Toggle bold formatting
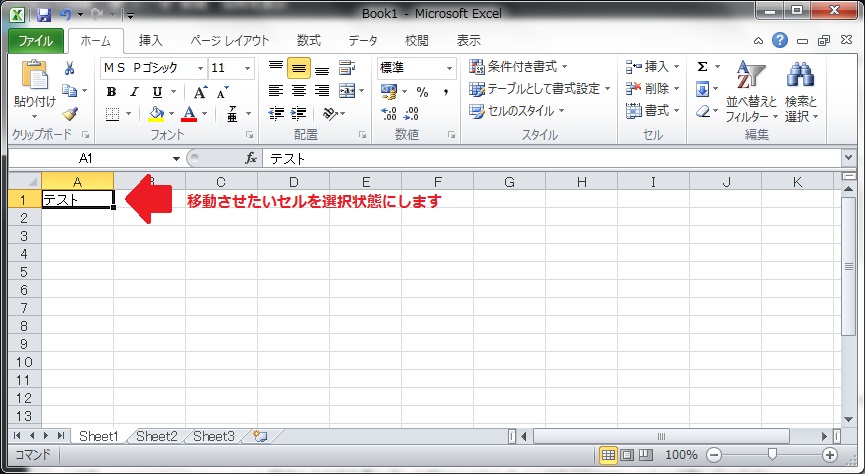Screen dimensions: 865x474 point(111,92)
